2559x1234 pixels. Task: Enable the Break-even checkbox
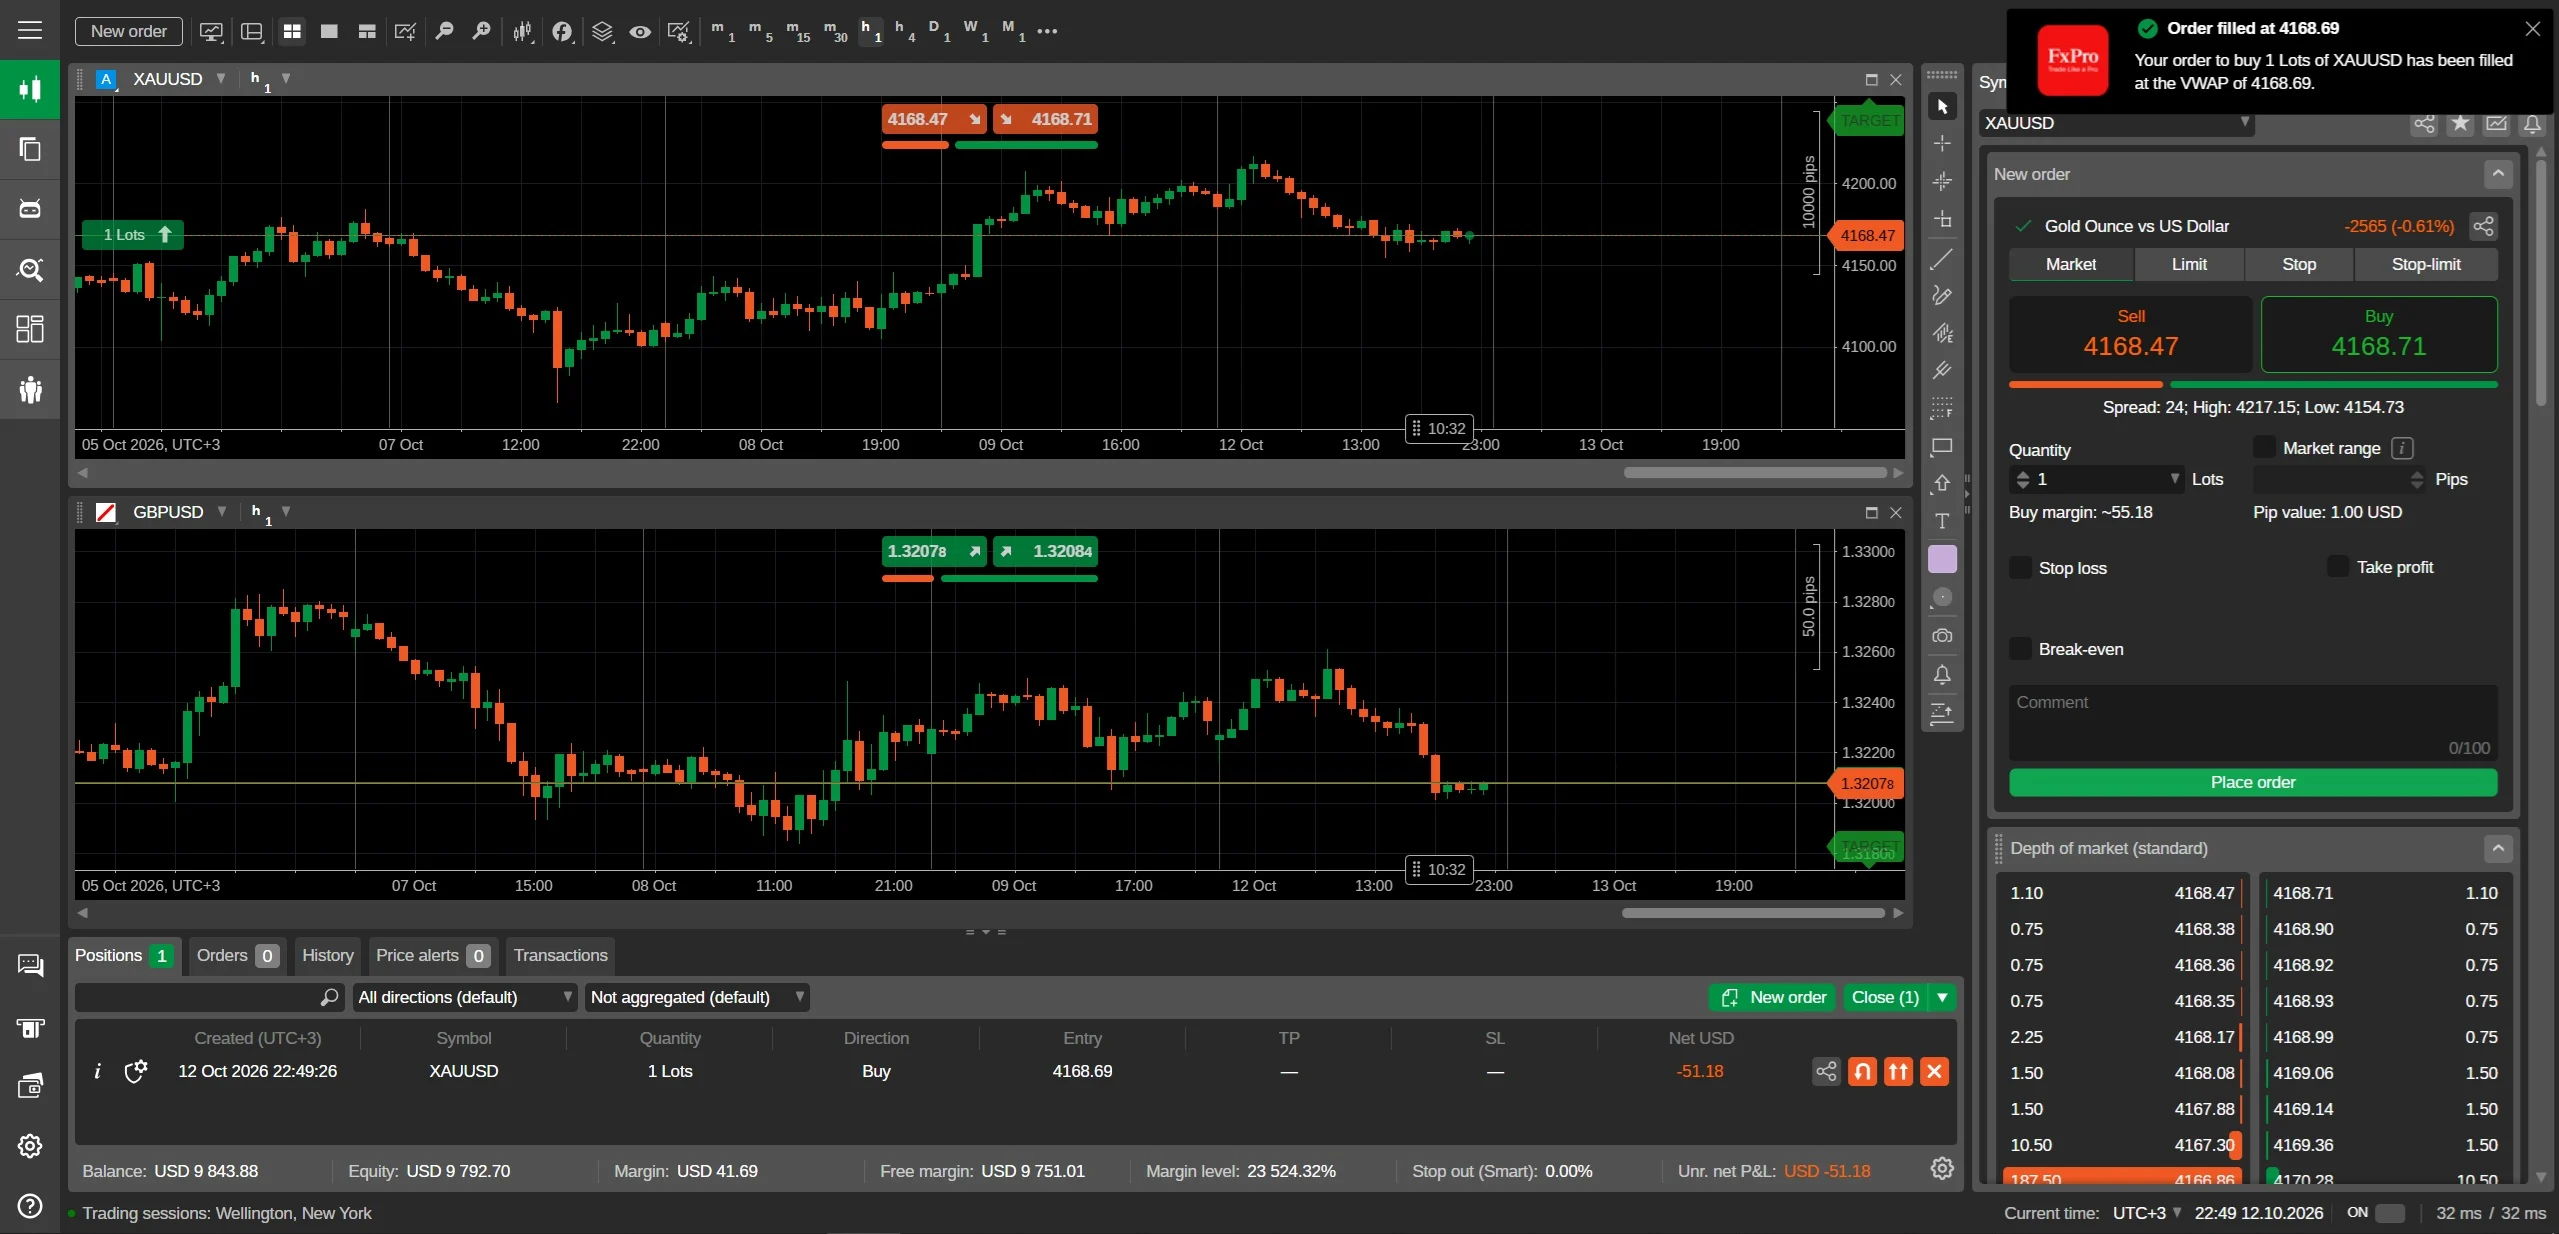point(2020,648)
